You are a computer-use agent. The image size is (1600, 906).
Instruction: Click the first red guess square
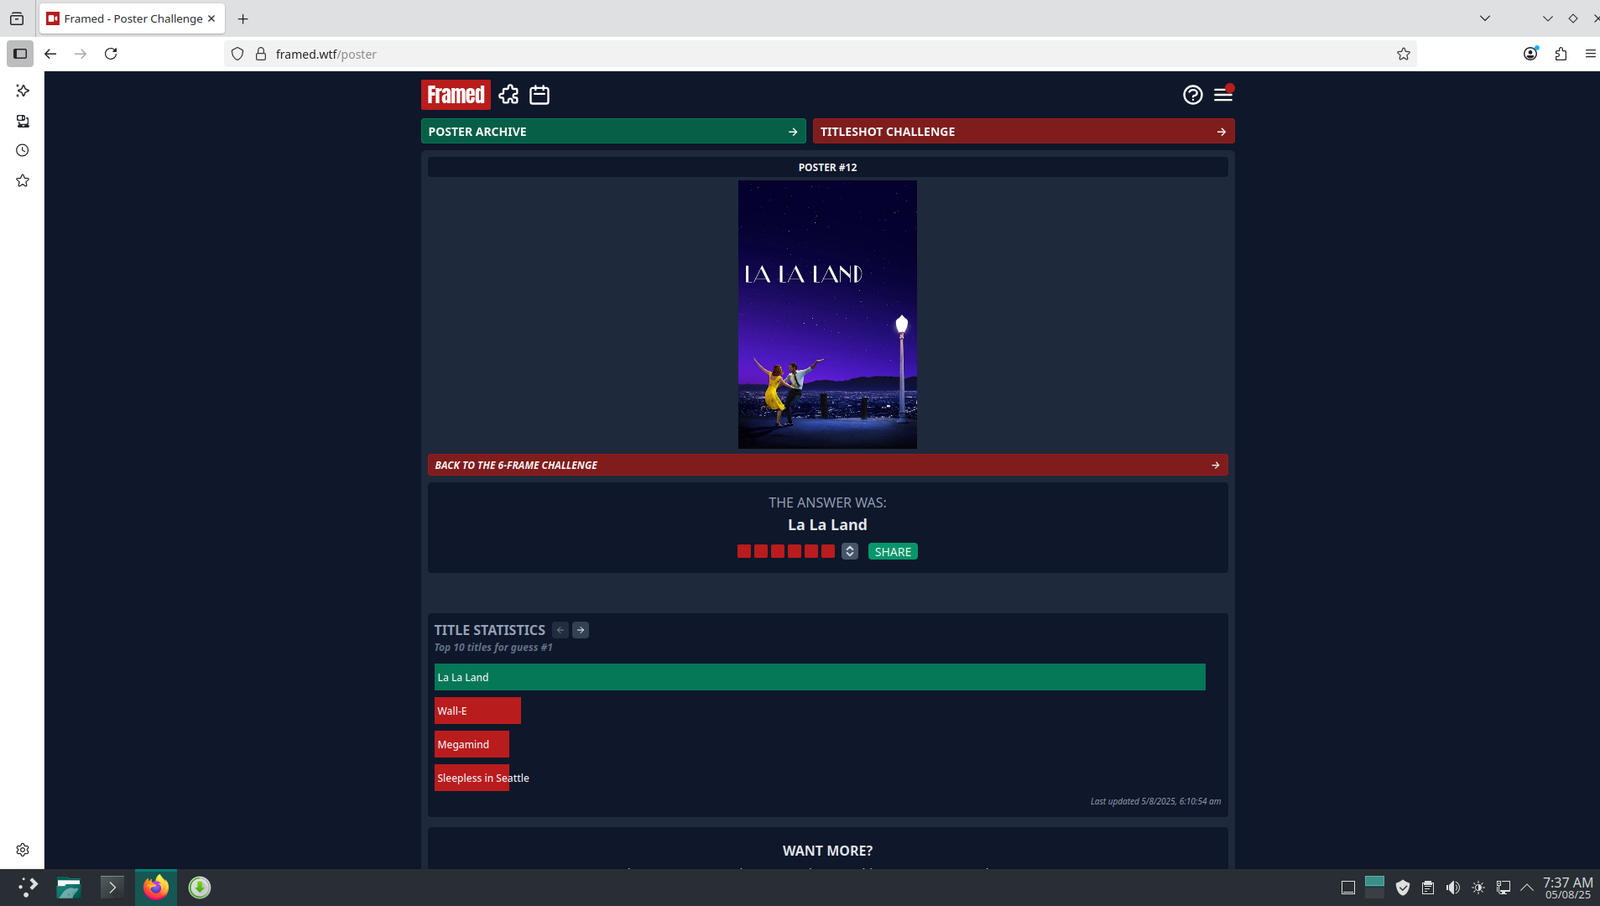[x=744, y=551]
